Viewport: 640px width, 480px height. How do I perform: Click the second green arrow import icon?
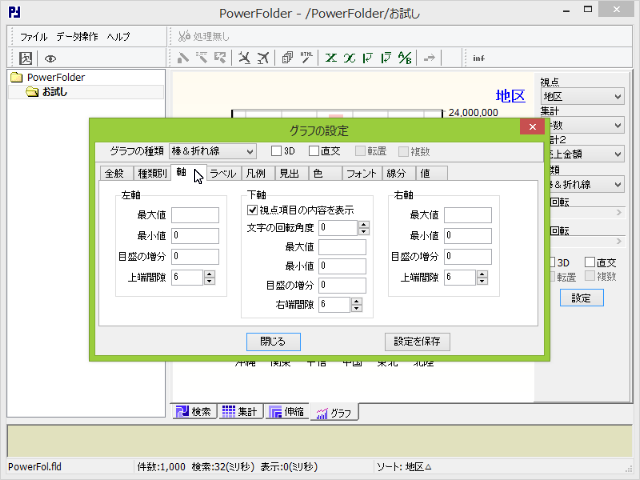click(x=386, y=58)
